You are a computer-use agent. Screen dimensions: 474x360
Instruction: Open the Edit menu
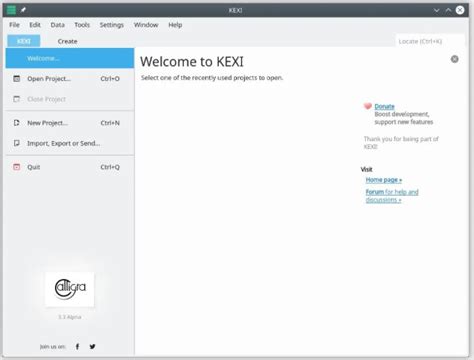(35, 25)
